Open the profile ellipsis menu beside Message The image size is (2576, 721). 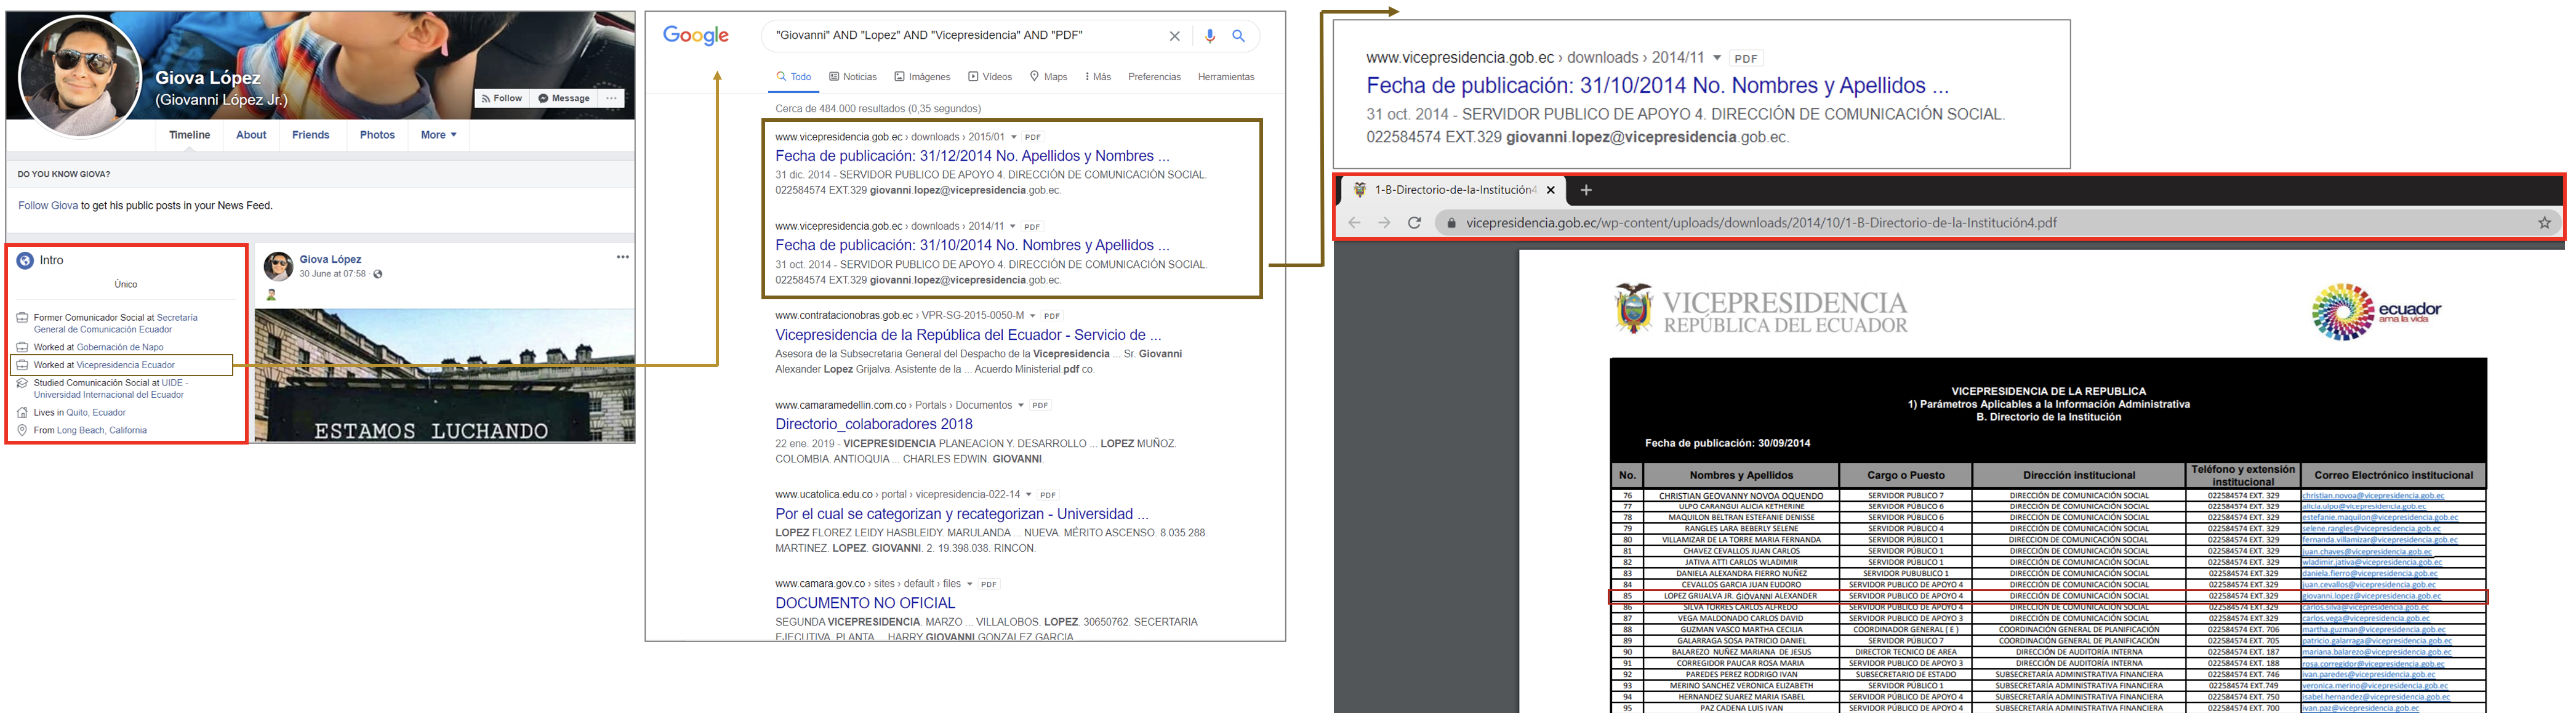[x=612, y=98]
